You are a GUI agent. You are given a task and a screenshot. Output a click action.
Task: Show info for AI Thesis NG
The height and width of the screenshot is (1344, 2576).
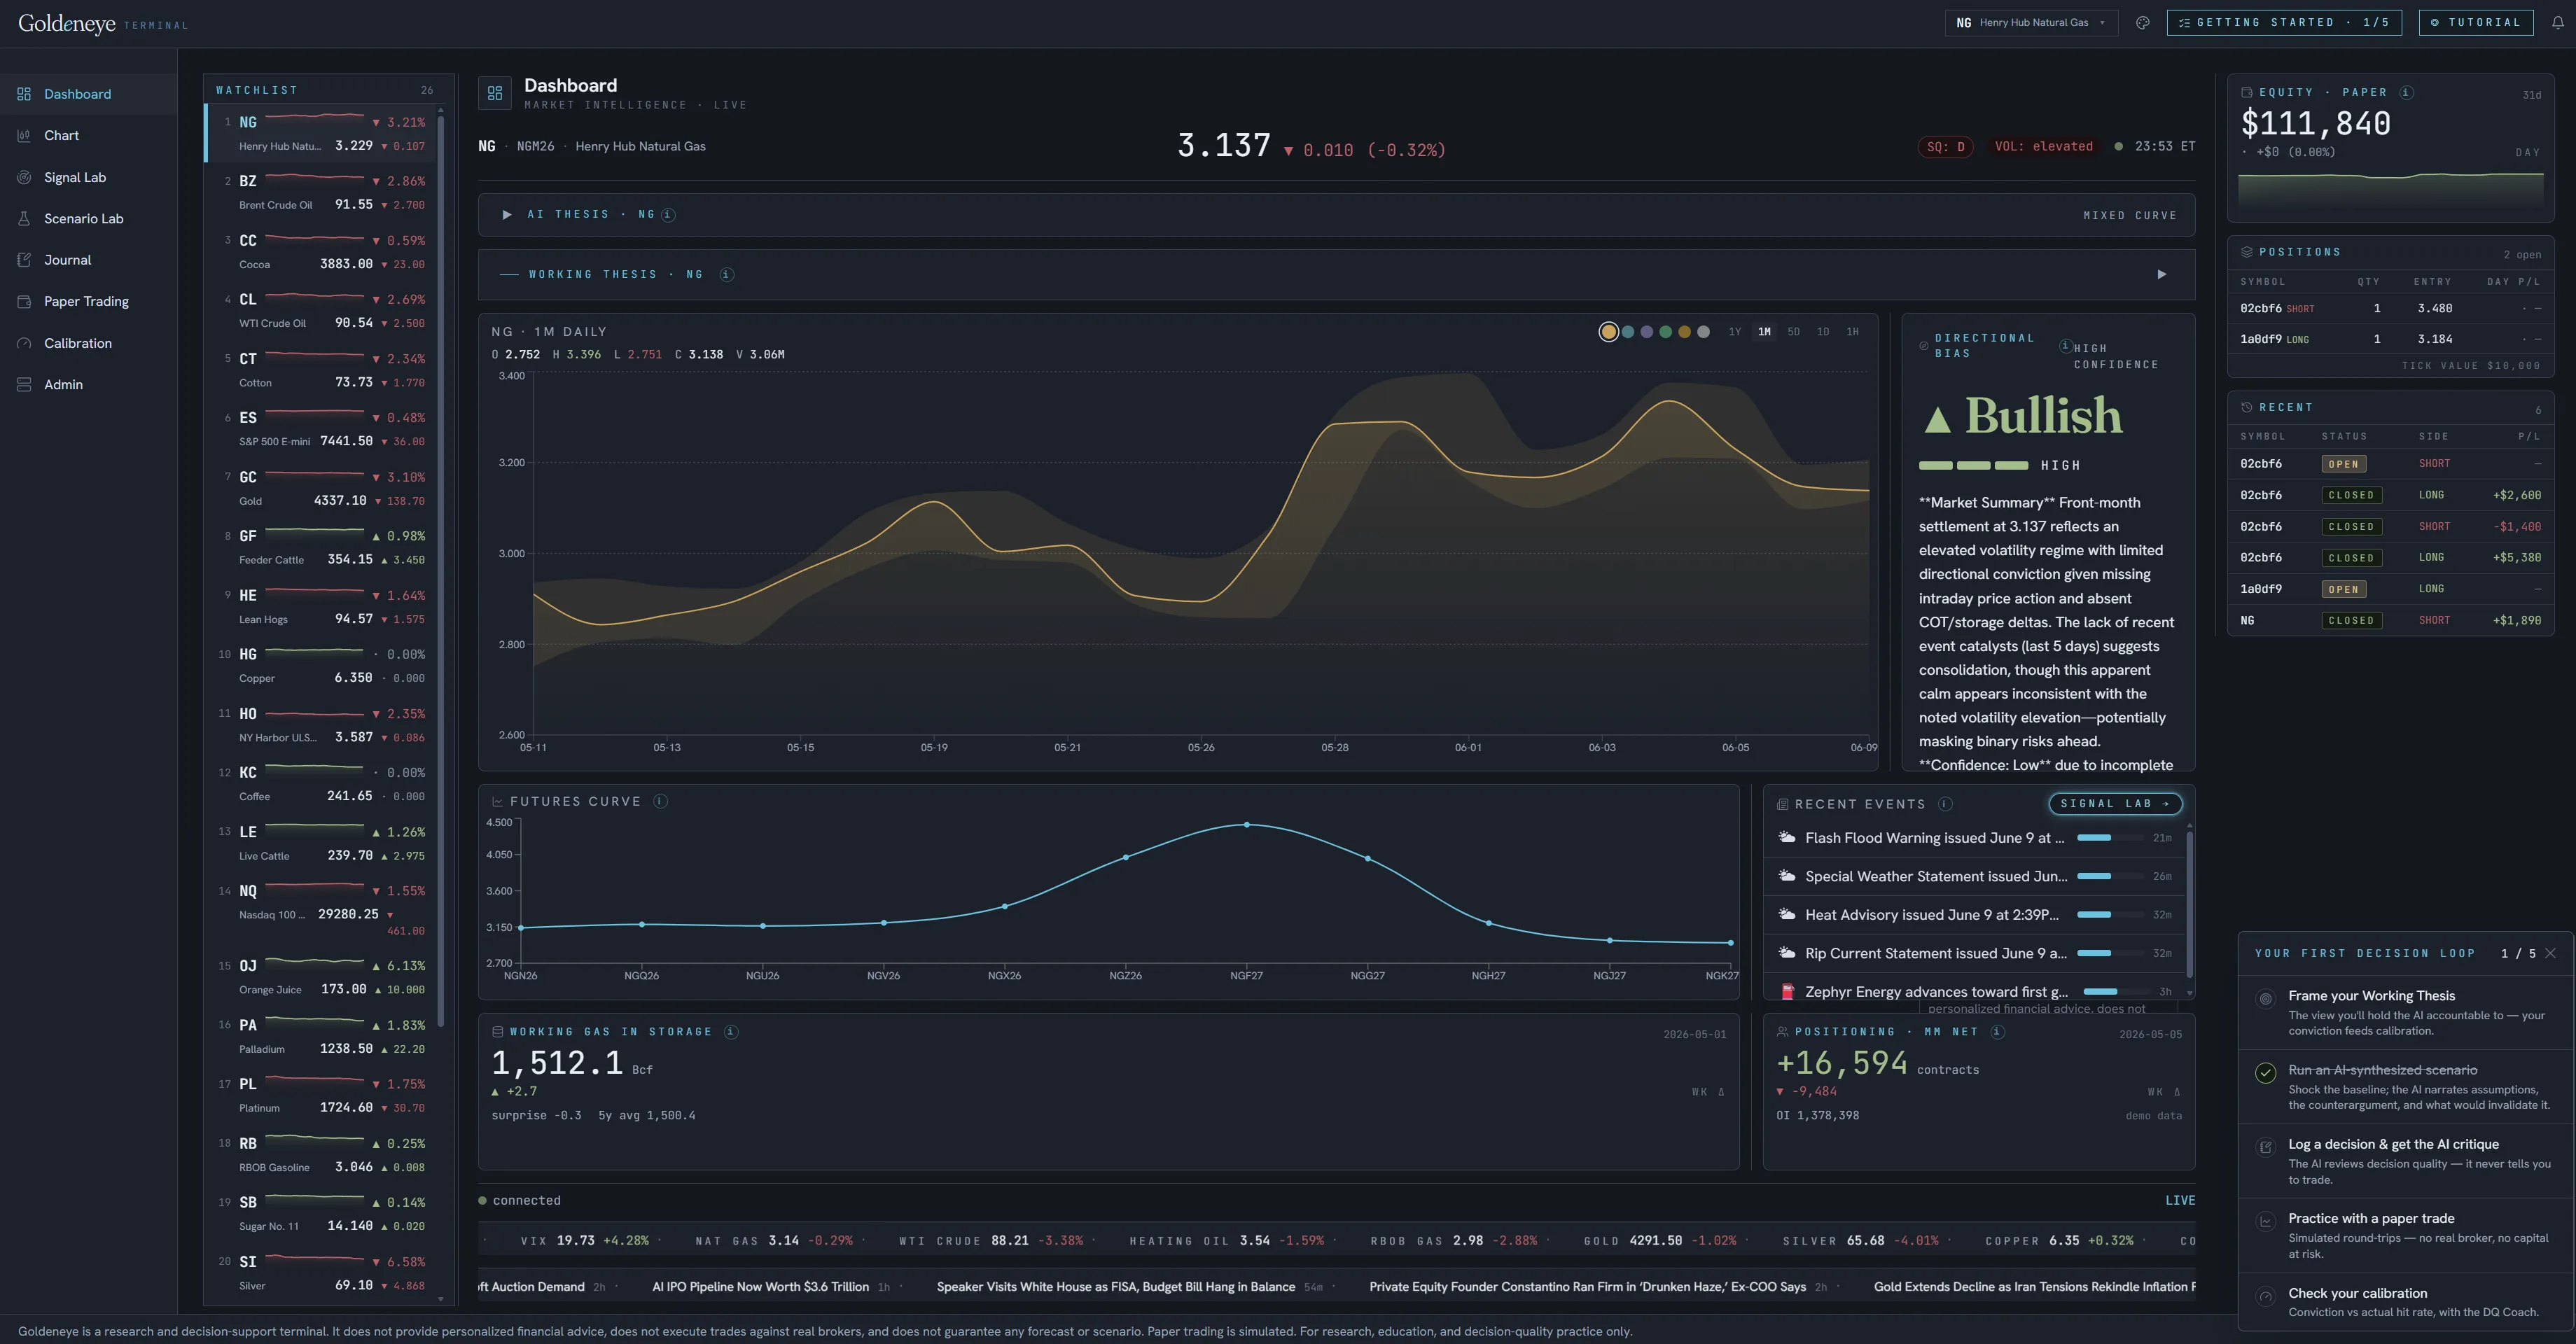tap(668, 215)
